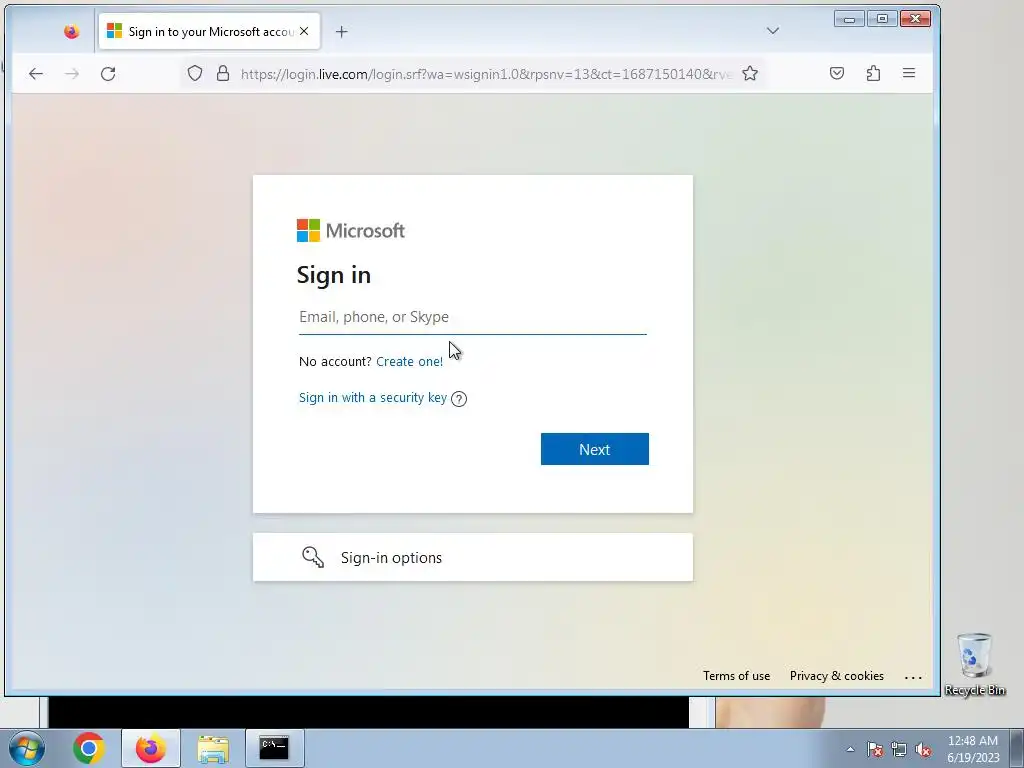View site security padlock information
The width and height of the screenshot is (1024, 768).
pos(223,73)
